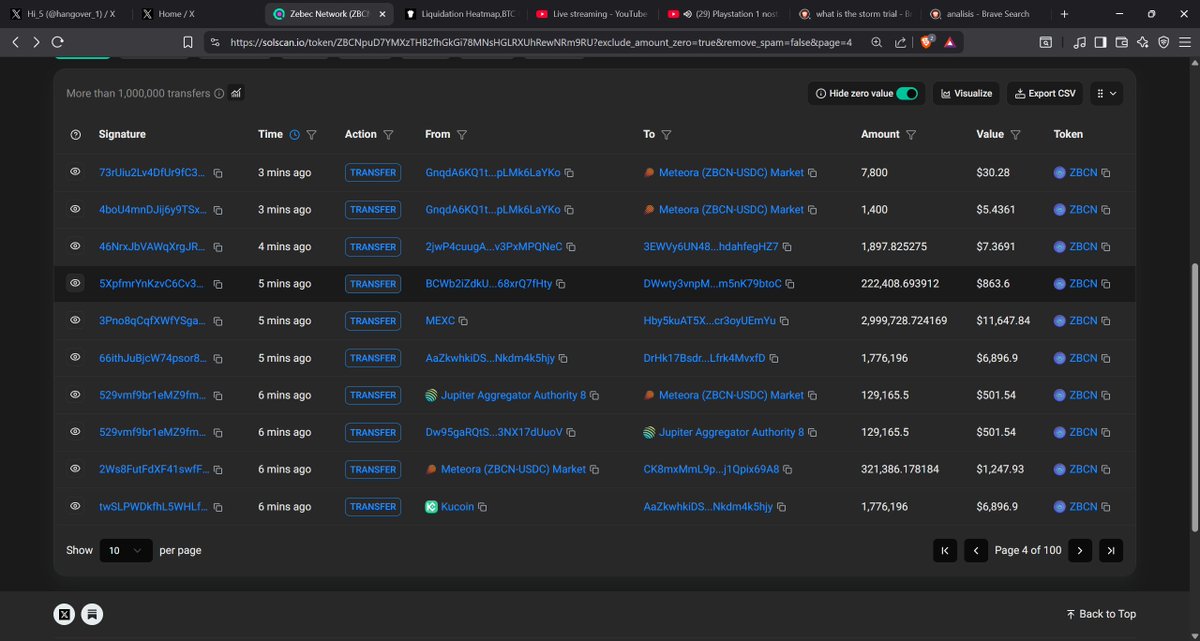Click Back to Top link
The height and width of the screenshot is (641, 1200).
point(1101,614)
